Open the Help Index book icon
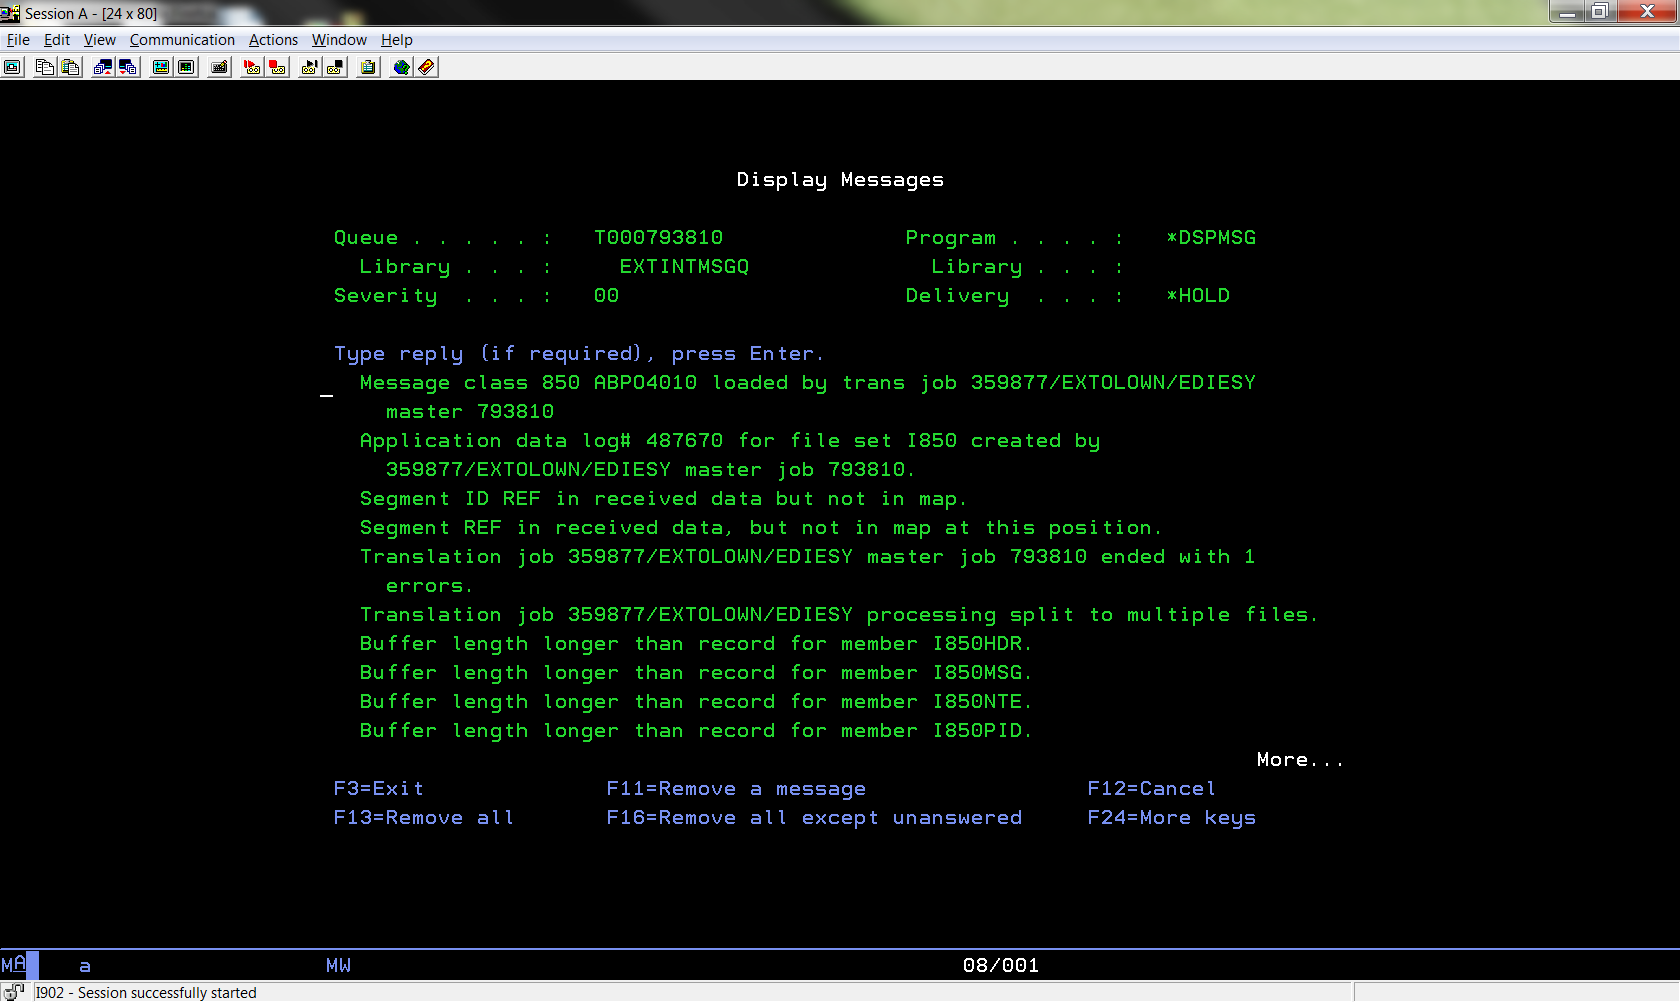 tap(427, 67)
